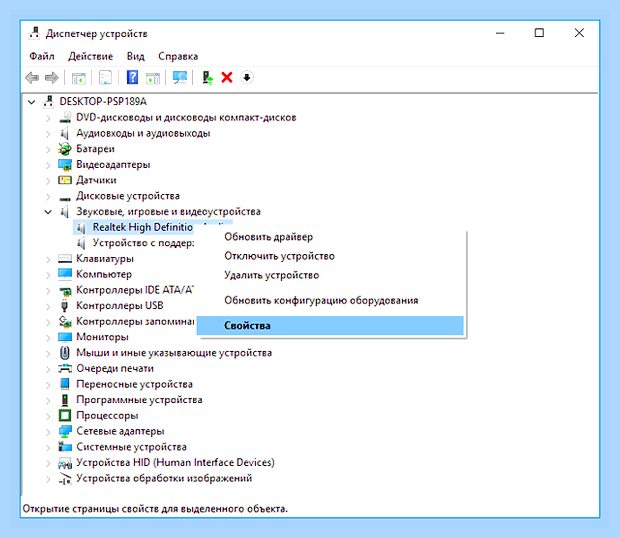Viewport: 620px width, 538px height.
Task: Click the disable device down-arrow icon
Action: pos(247,77)
